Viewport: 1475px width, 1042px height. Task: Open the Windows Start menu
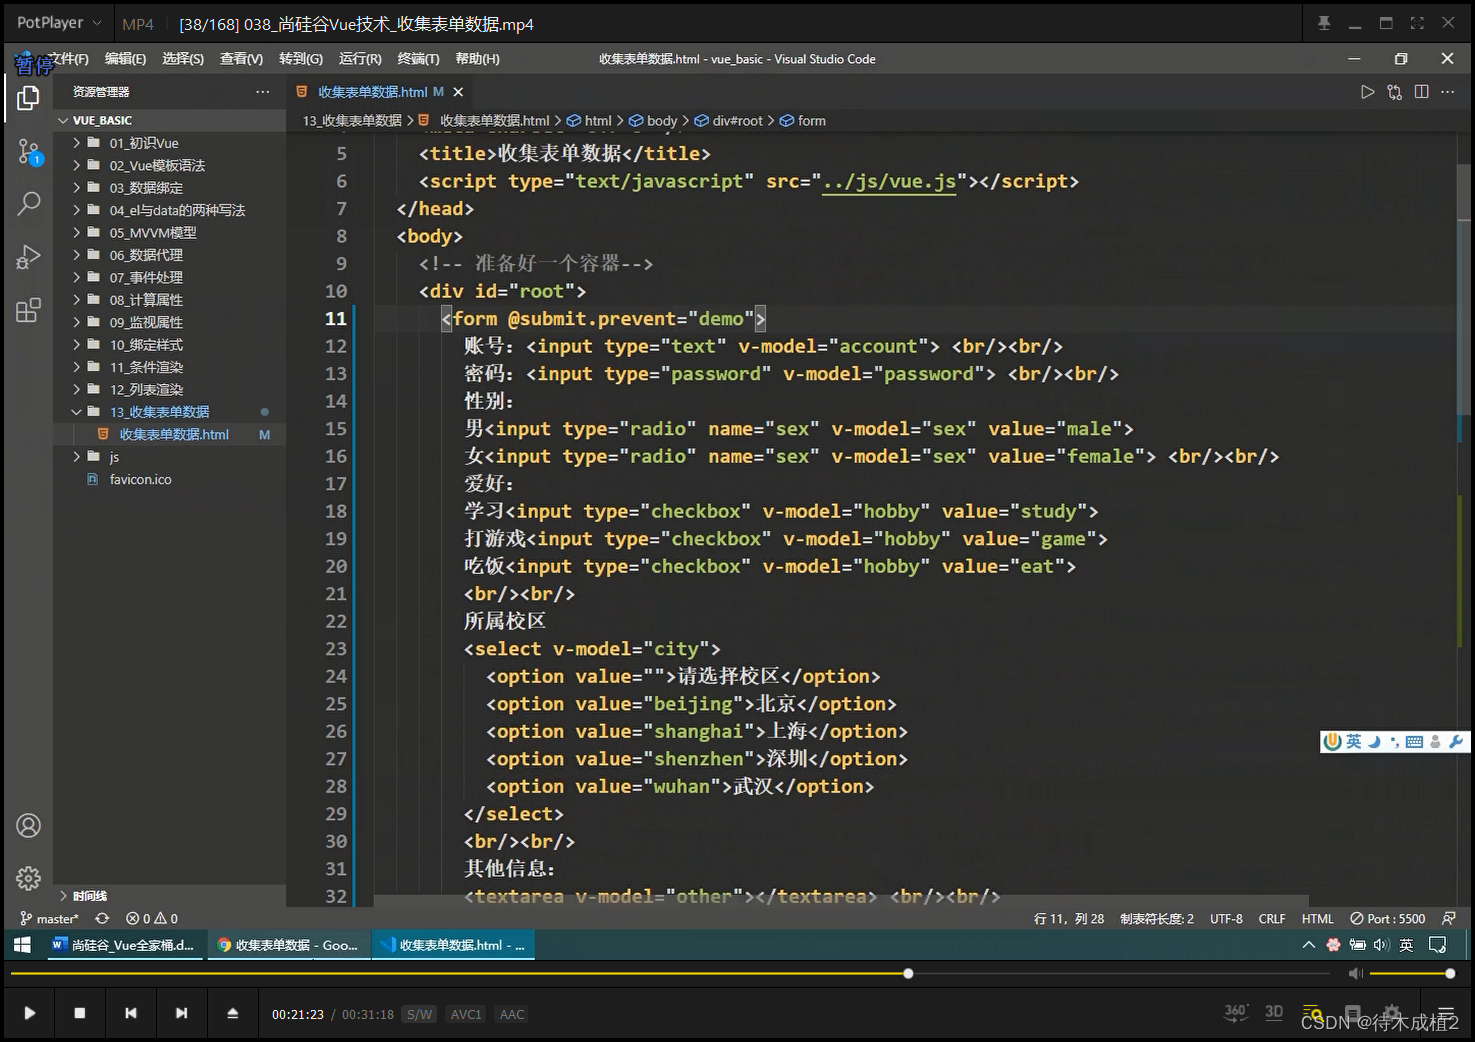[x=22, y=945]
